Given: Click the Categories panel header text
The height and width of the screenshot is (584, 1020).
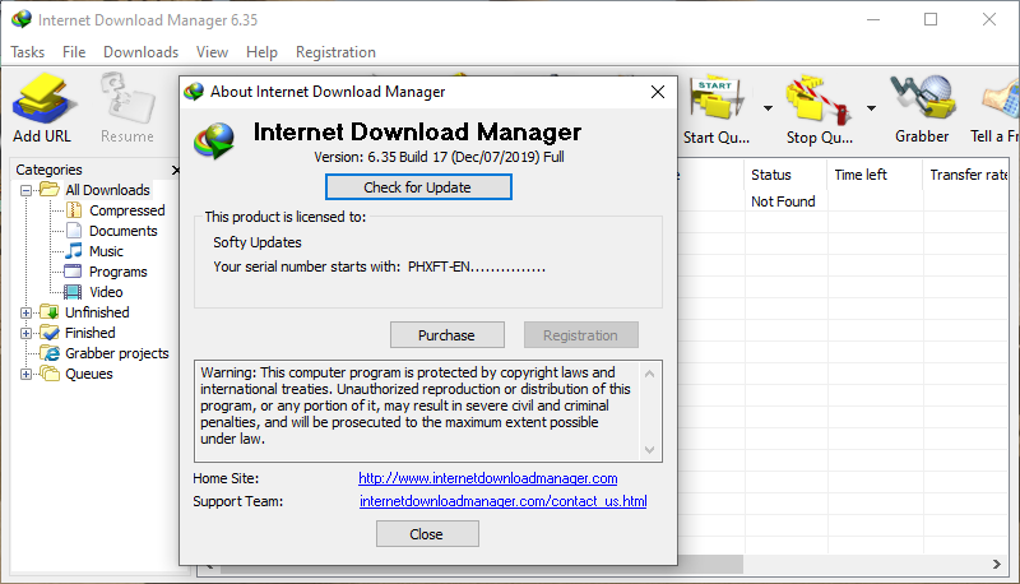Looking at the screenshot, I should tap(49, 170).
